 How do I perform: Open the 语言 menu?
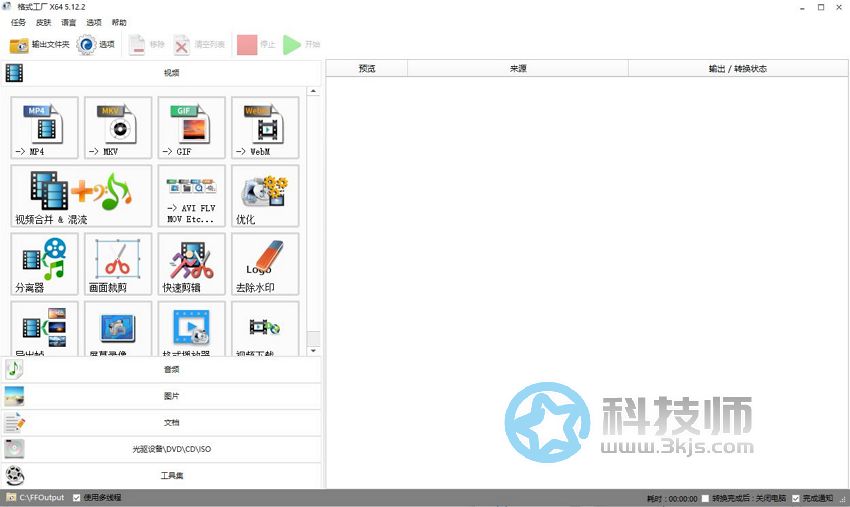69,22
